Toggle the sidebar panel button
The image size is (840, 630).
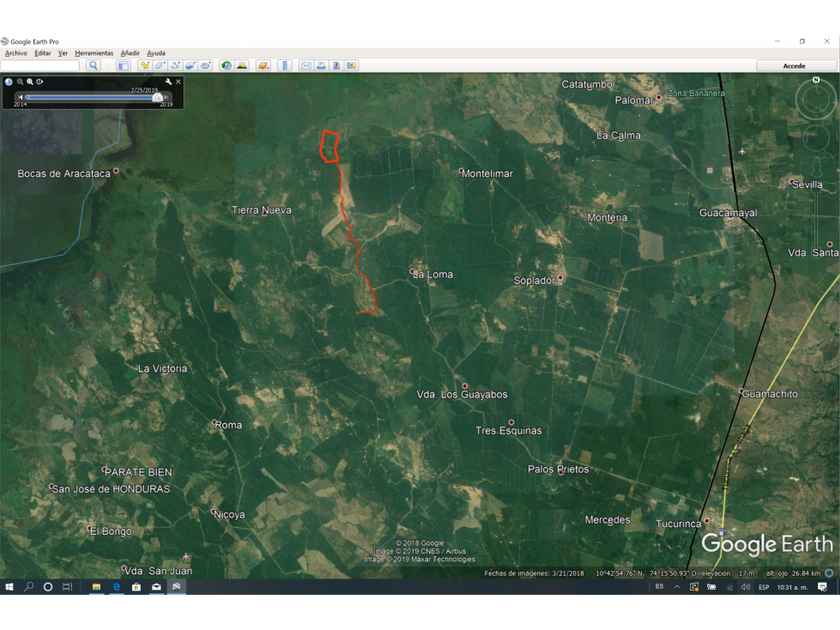pos(123,65)
